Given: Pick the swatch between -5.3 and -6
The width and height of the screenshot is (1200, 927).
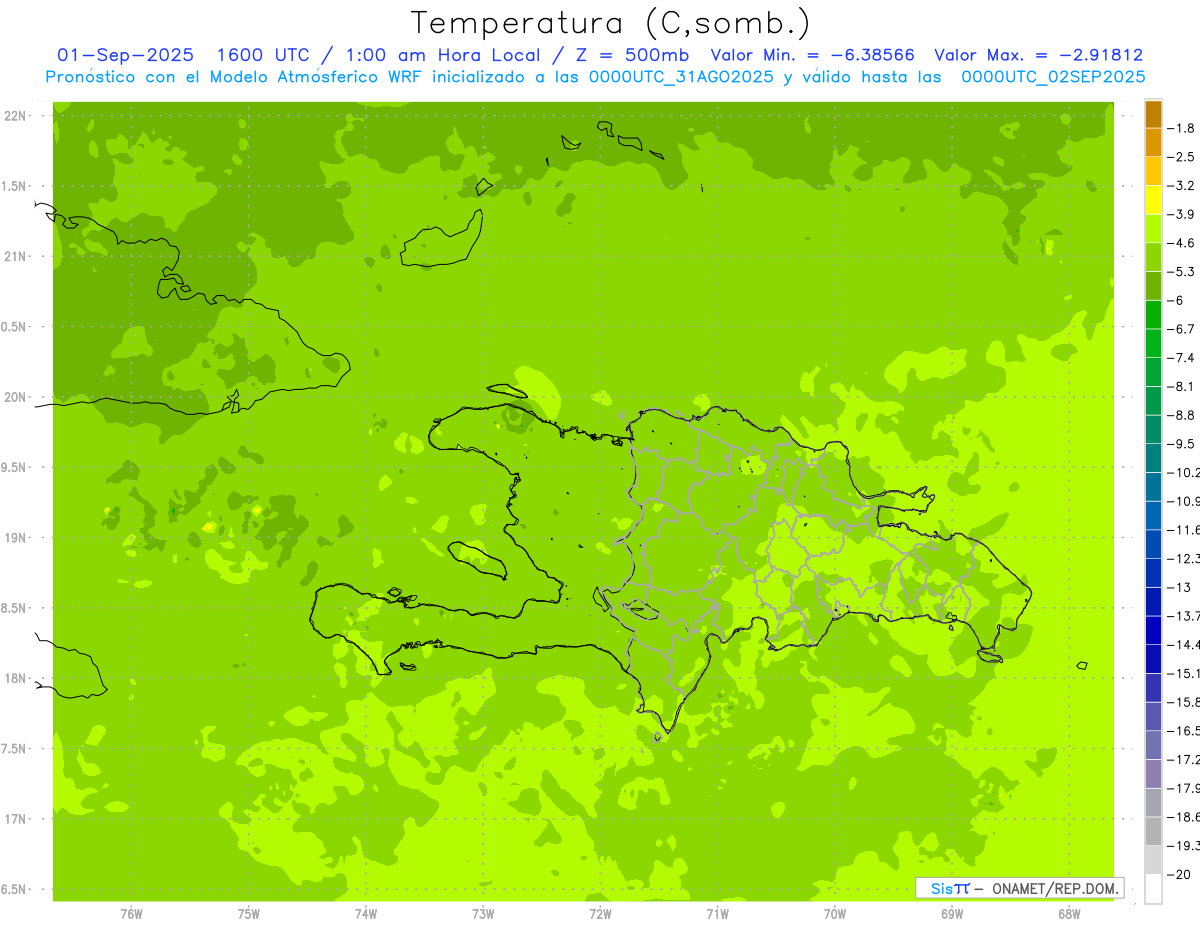Looking at the screenshot, I should [x=1153, y=286].
